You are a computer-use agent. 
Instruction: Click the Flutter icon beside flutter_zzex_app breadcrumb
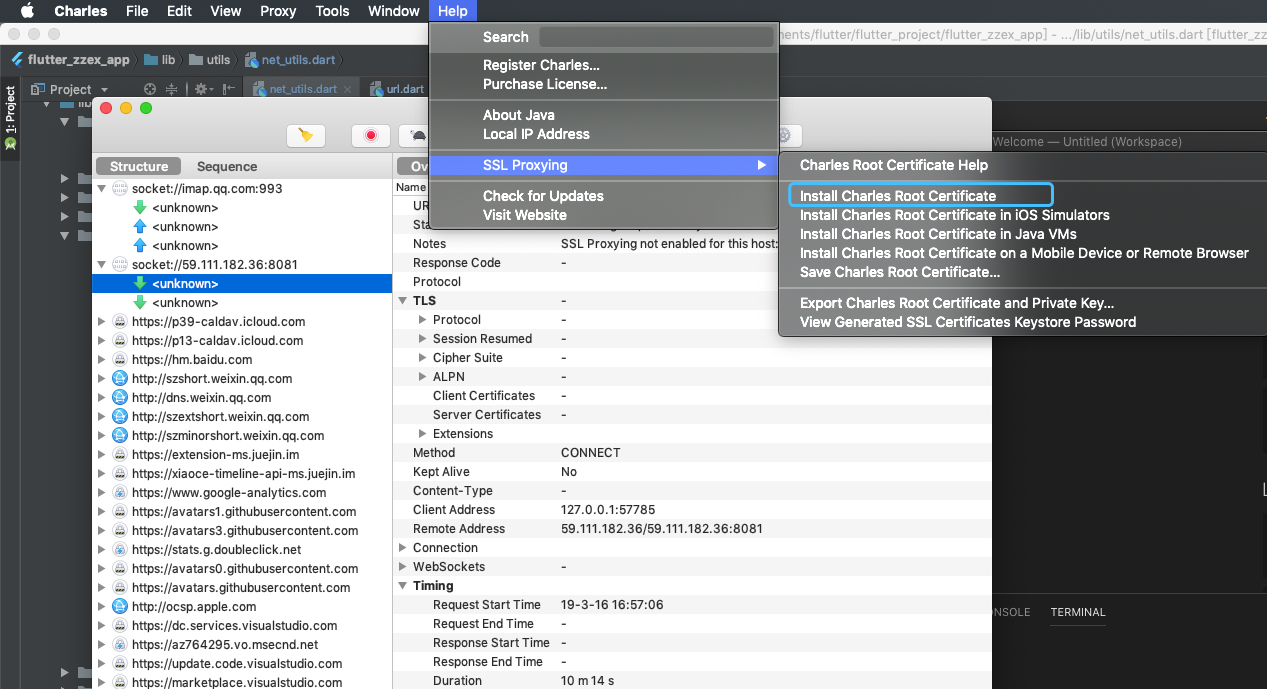pos(17,59)
